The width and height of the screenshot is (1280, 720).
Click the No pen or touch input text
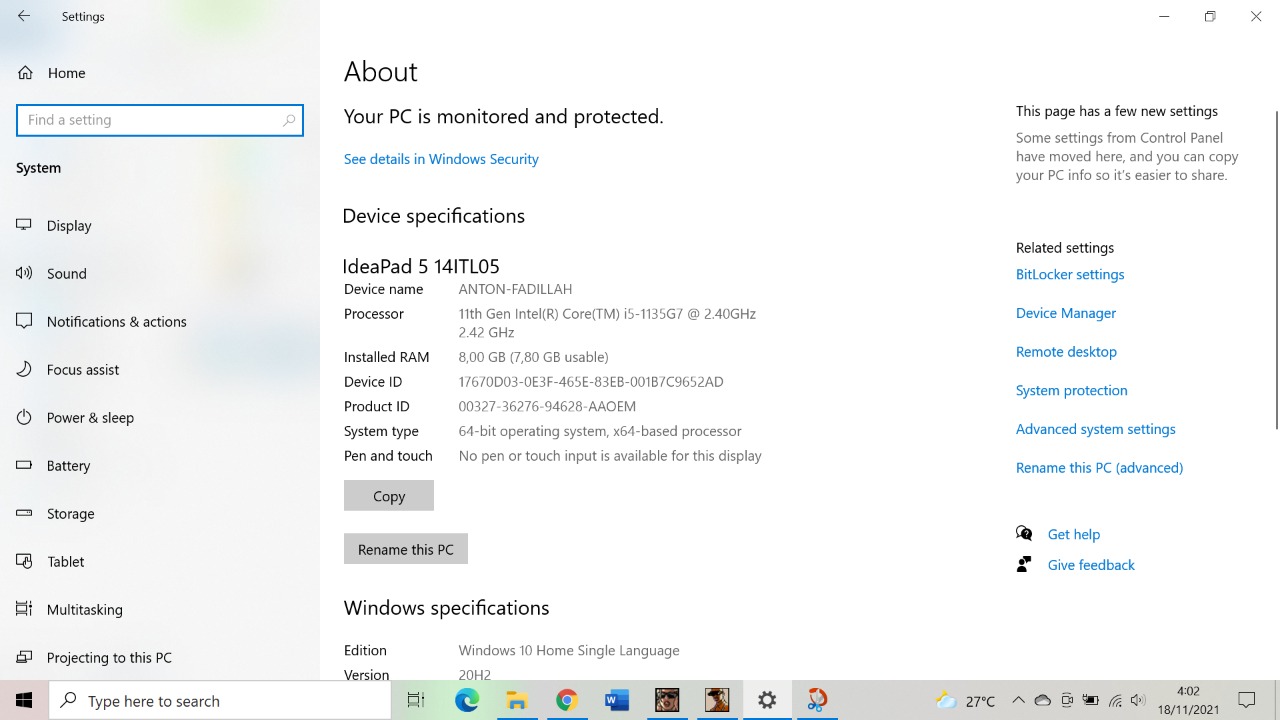610,456
